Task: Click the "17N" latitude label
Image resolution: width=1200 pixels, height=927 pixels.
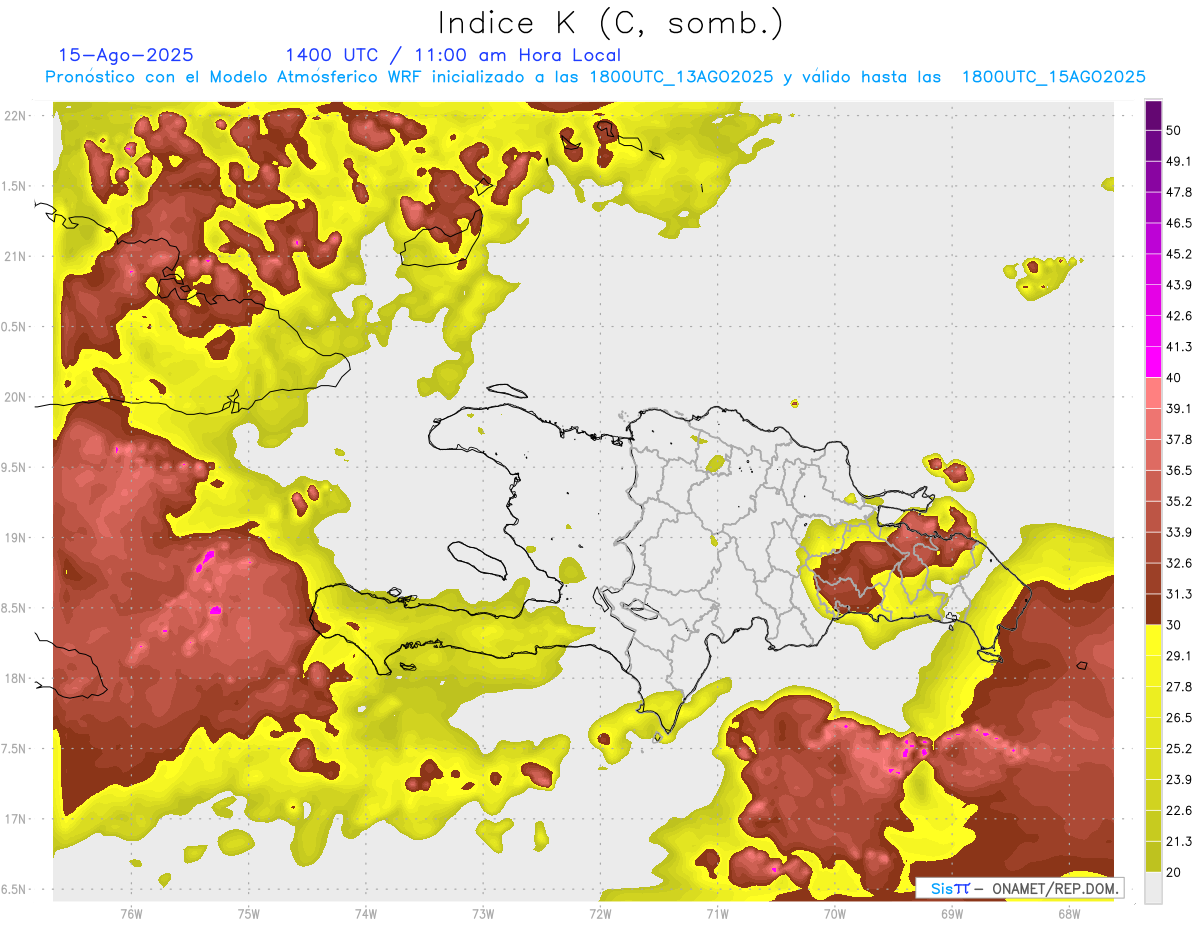Action: (15, 819)
